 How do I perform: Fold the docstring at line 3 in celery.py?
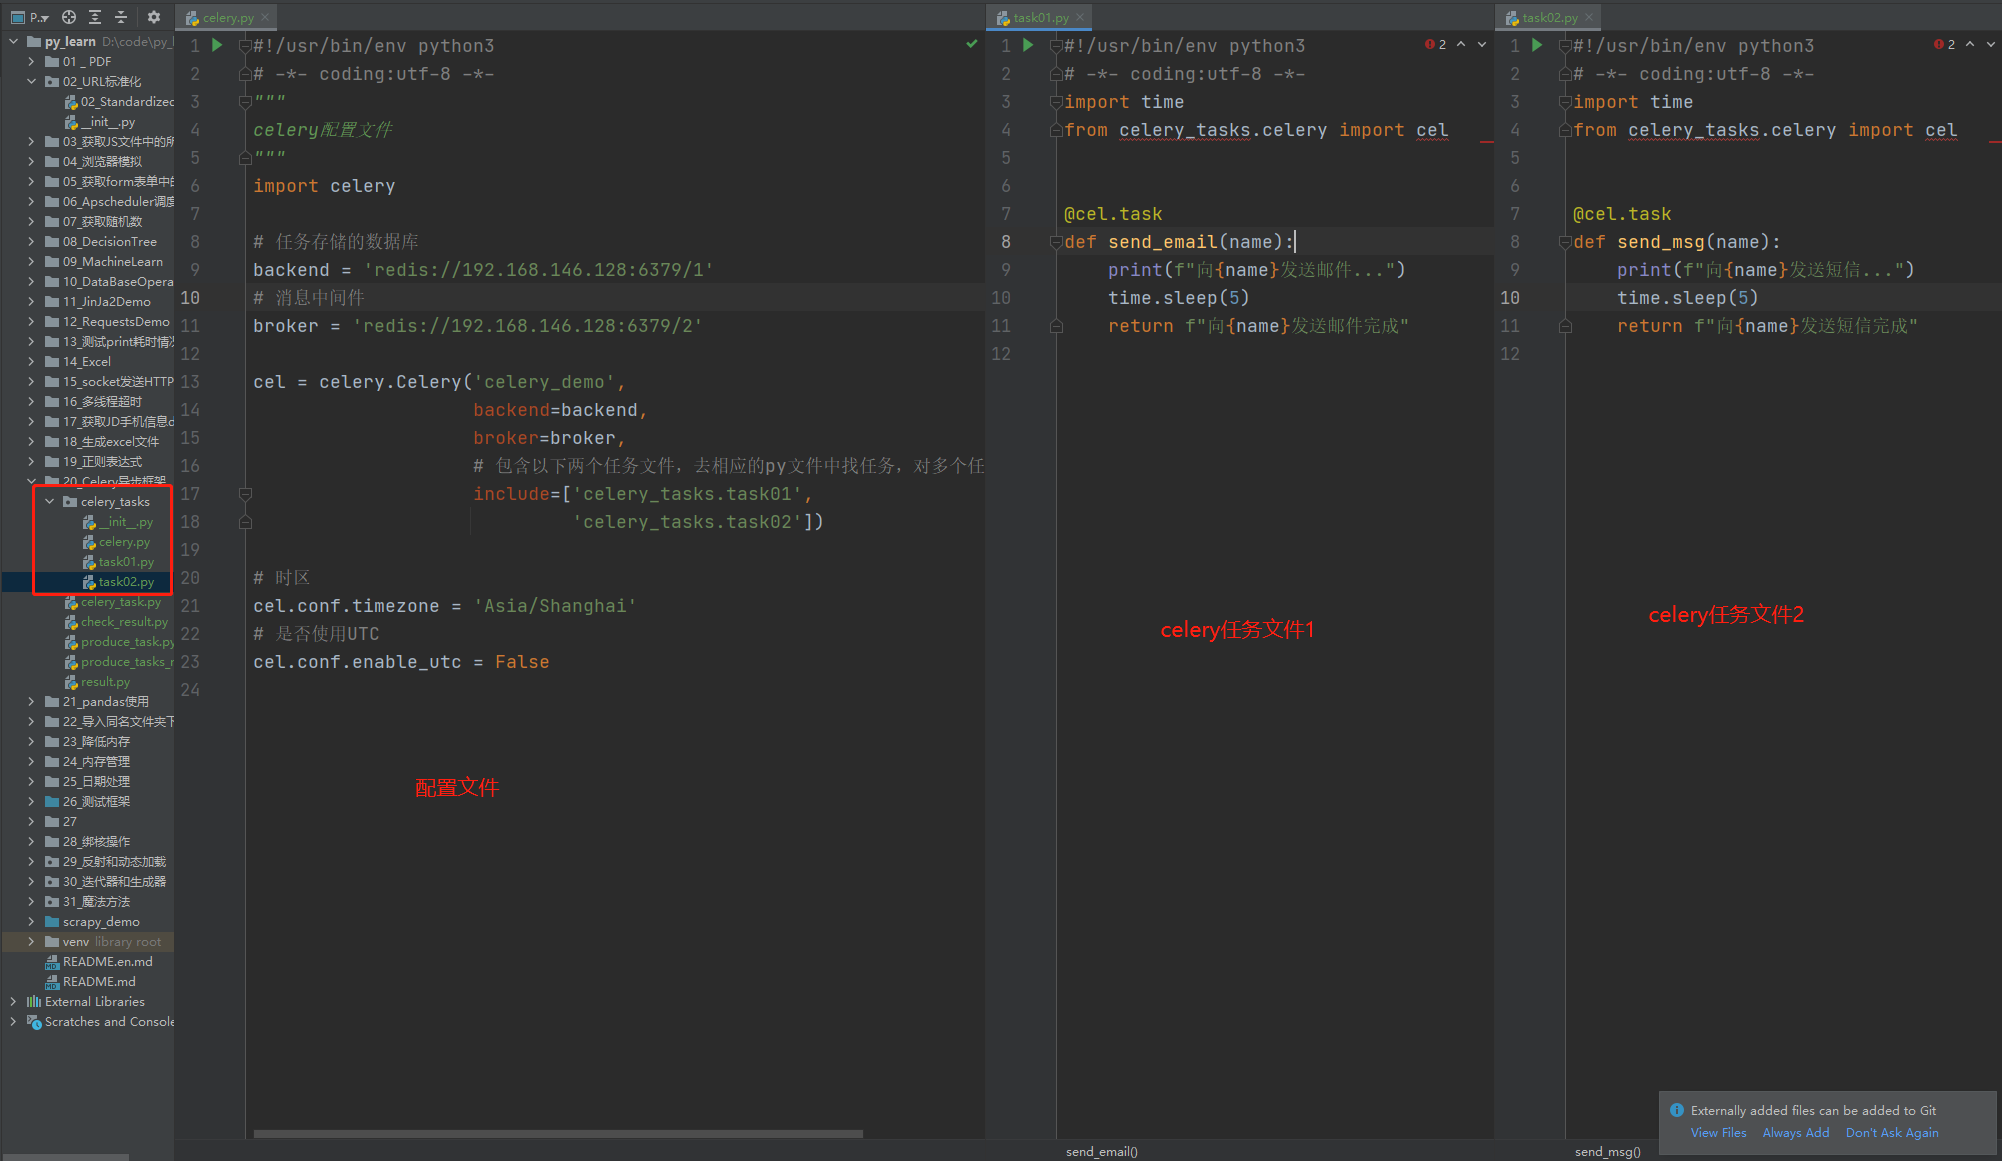tap(245, 102)
